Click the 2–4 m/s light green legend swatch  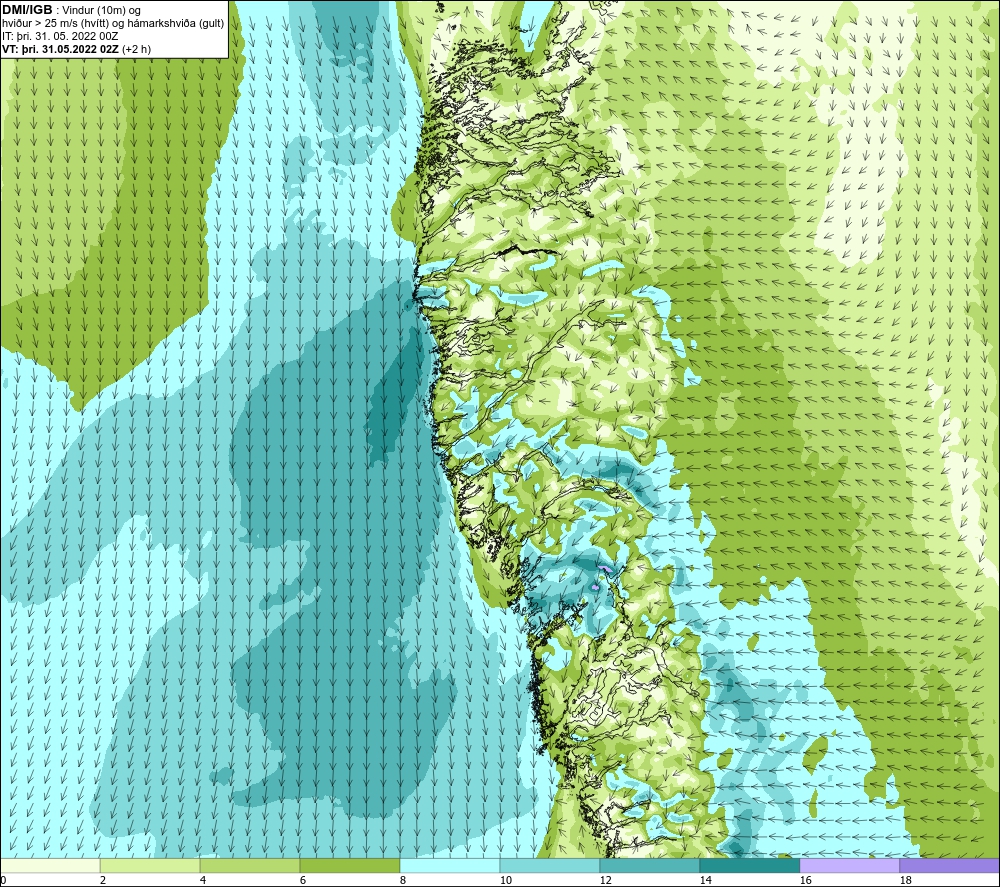click(150, 866)
